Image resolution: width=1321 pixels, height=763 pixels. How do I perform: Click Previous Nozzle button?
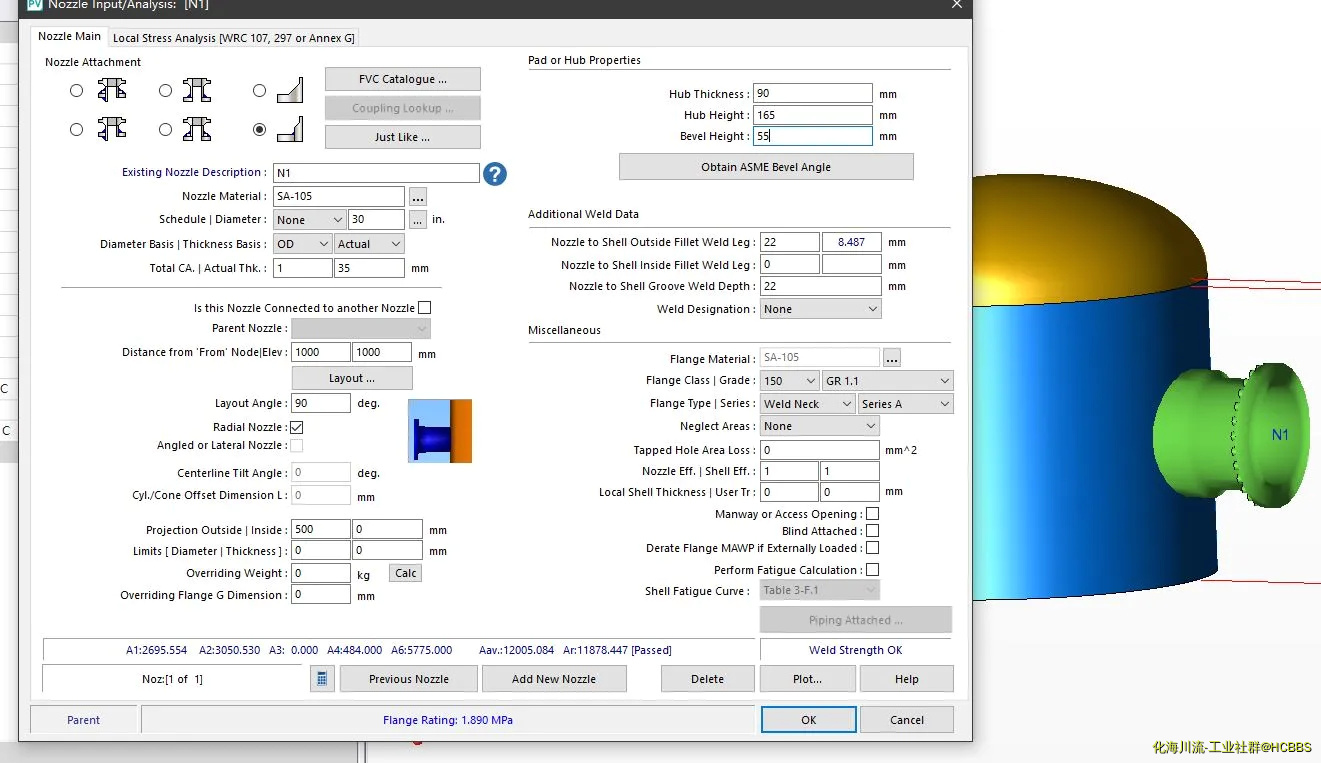pos(409,679)
